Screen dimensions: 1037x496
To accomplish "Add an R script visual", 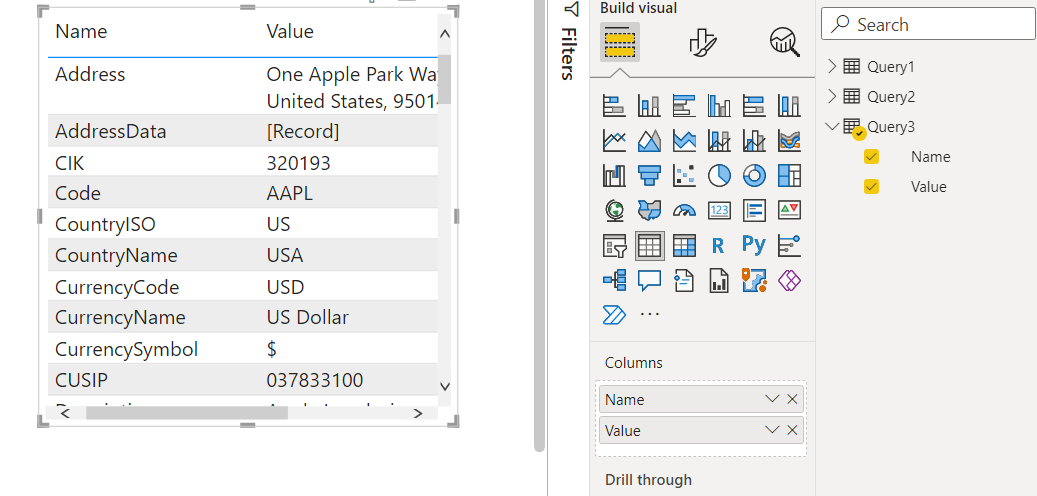I will pos(718,245).
